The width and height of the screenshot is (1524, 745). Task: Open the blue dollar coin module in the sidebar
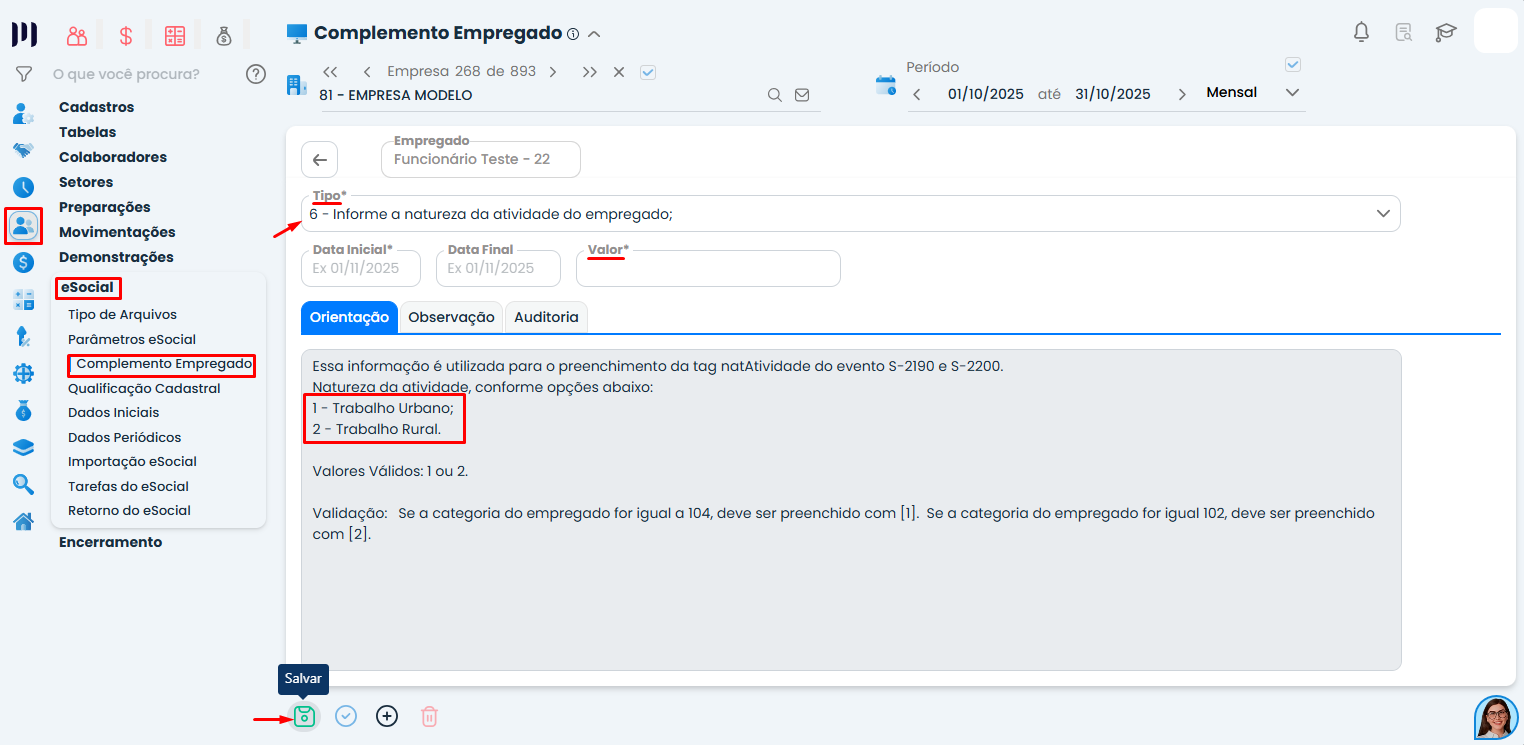point(23,263)
